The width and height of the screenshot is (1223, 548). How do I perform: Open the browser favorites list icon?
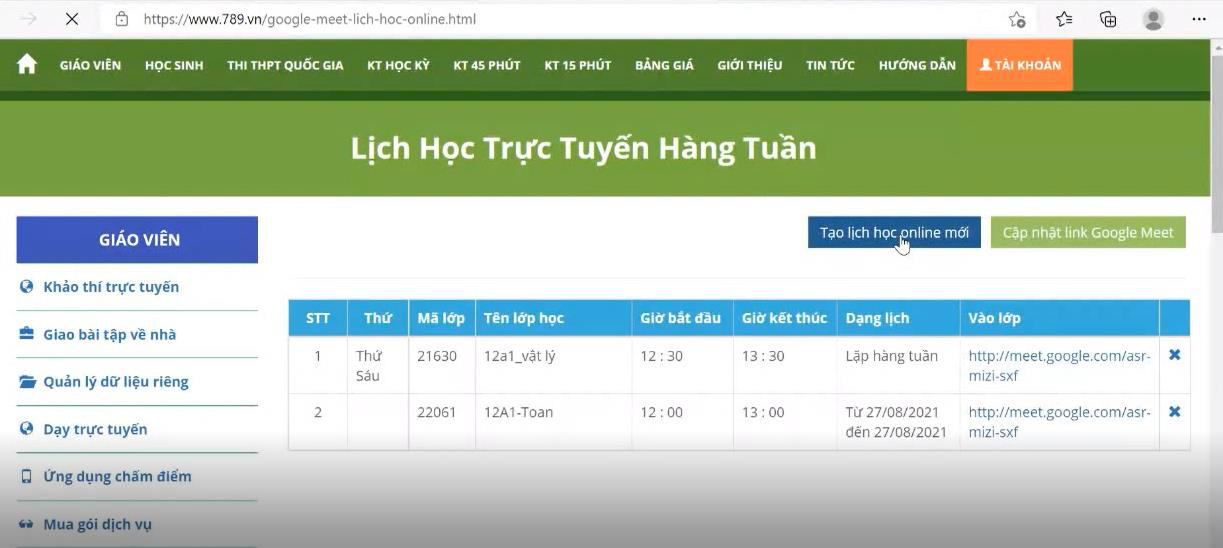point(1064,19)
